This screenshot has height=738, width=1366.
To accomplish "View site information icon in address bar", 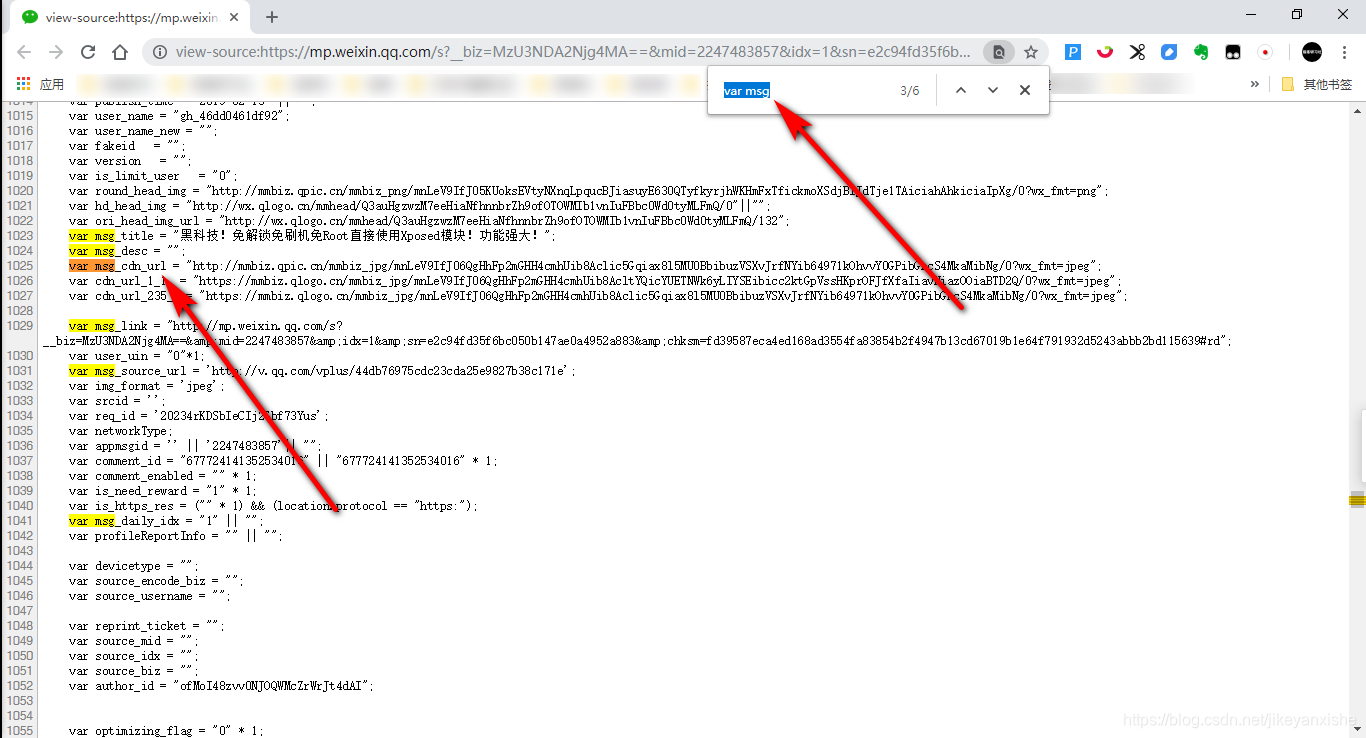I will point(159,52).
